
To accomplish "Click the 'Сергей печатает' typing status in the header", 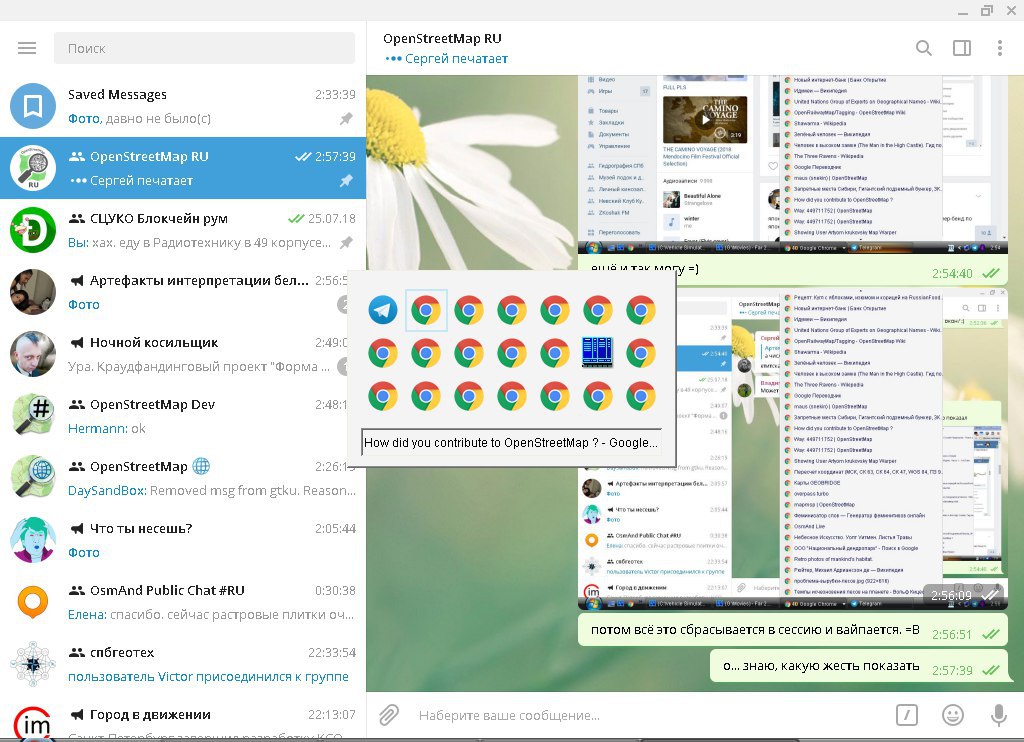I will 456,59.
